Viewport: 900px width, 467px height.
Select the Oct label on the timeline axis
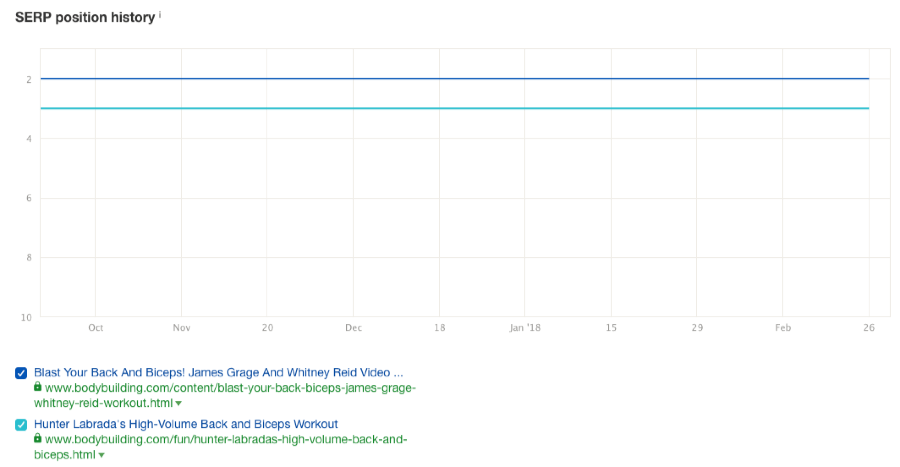[x=96, y=327]
